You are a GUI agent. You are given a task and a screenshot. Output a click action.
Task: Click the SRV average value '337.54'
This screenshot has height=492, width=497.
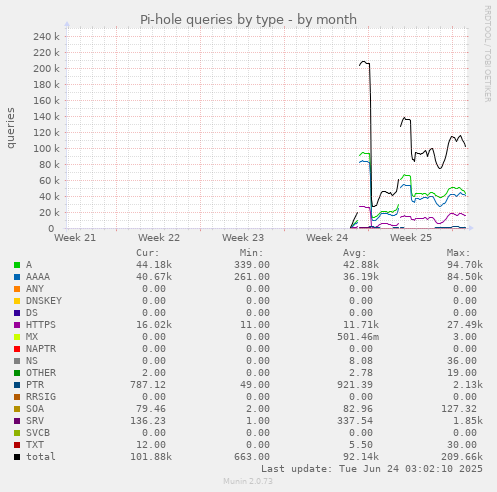click(x=355, y=421)
